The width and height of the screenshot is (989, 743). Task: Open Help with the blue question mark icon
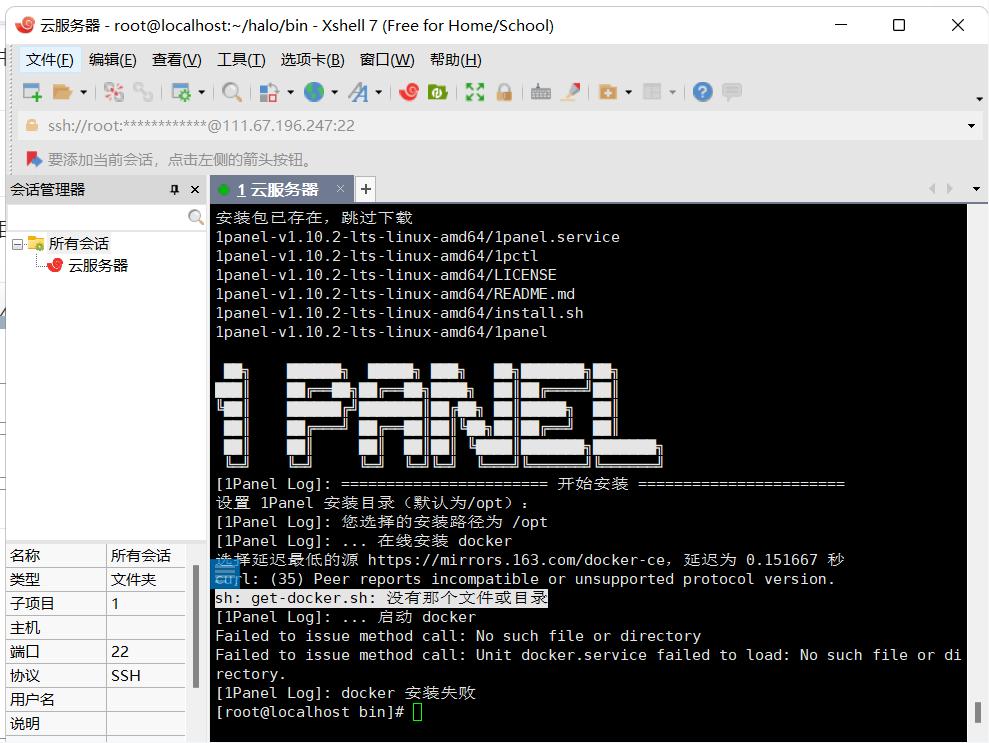(703, 92)
